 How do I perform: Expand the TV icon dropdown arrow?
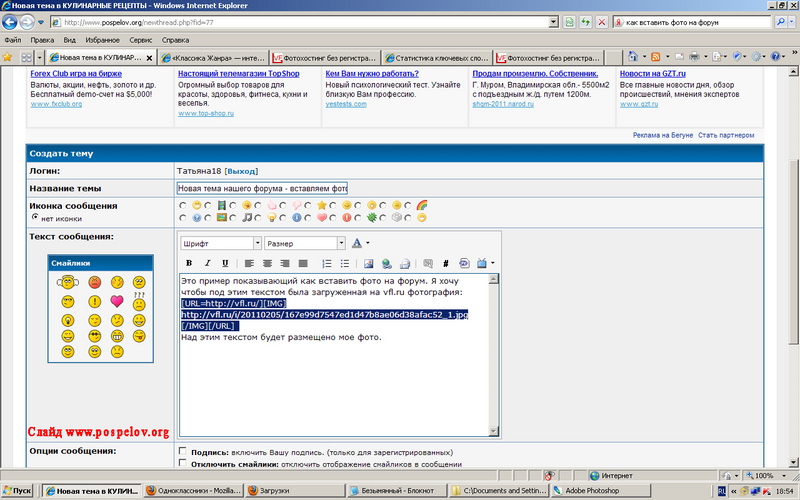493,263
